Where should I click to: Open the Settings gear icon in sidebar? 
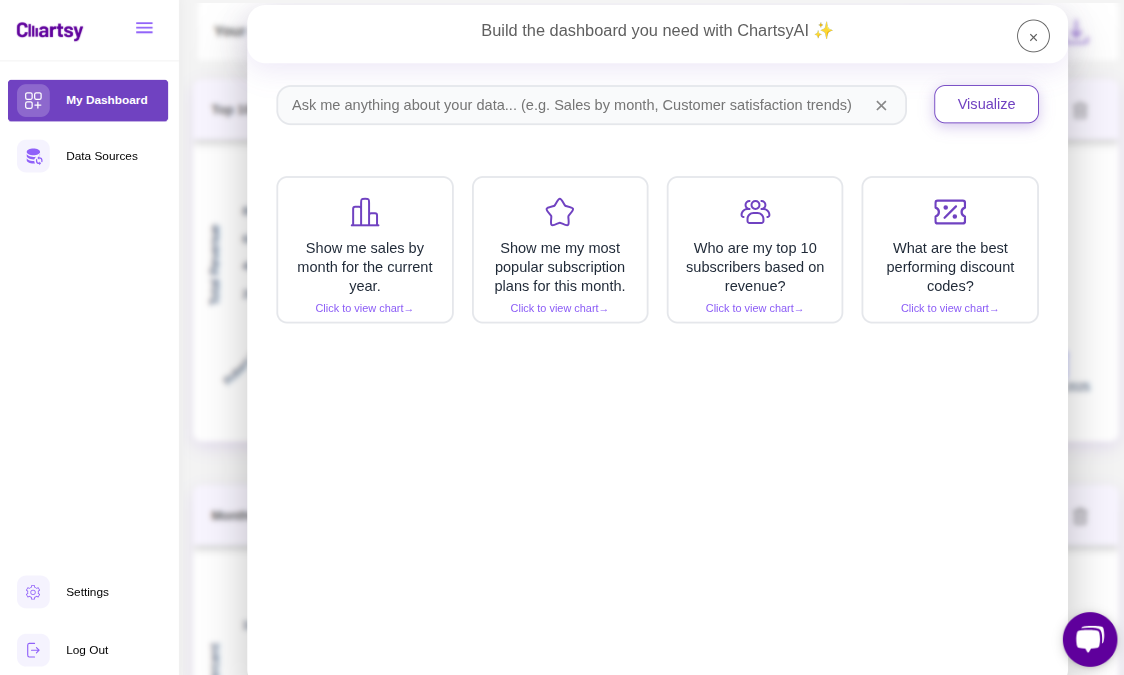pyautogui.click(x=33, y=592)
